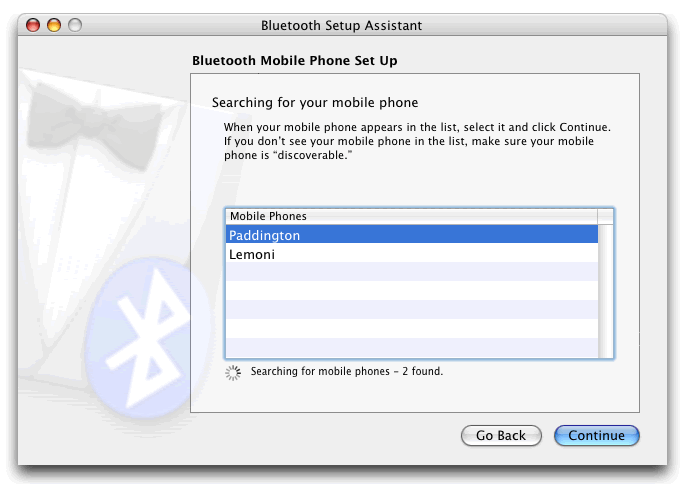682x484 pixels.
Task: Choose the Lemoni phone entry
Action: tap(410, 254)
